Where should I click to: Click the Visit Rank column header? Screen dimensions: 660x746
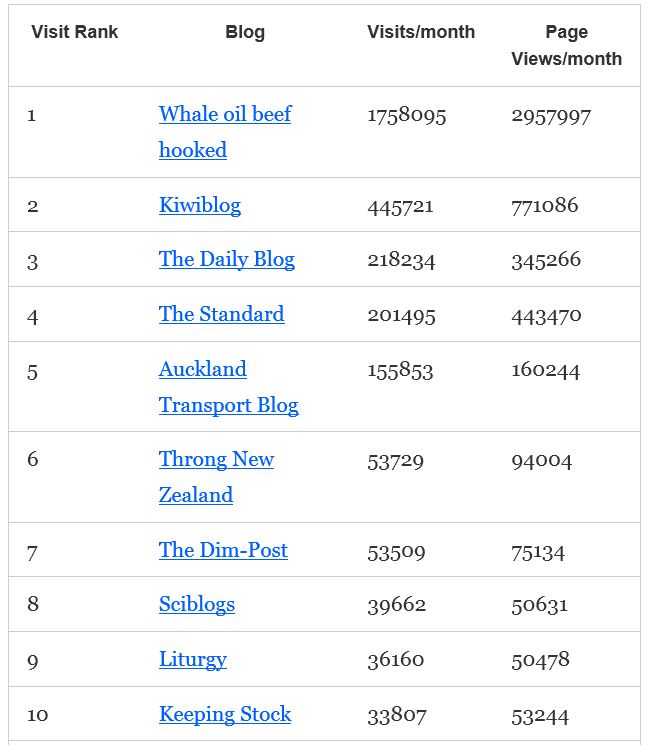pos(75,32)
